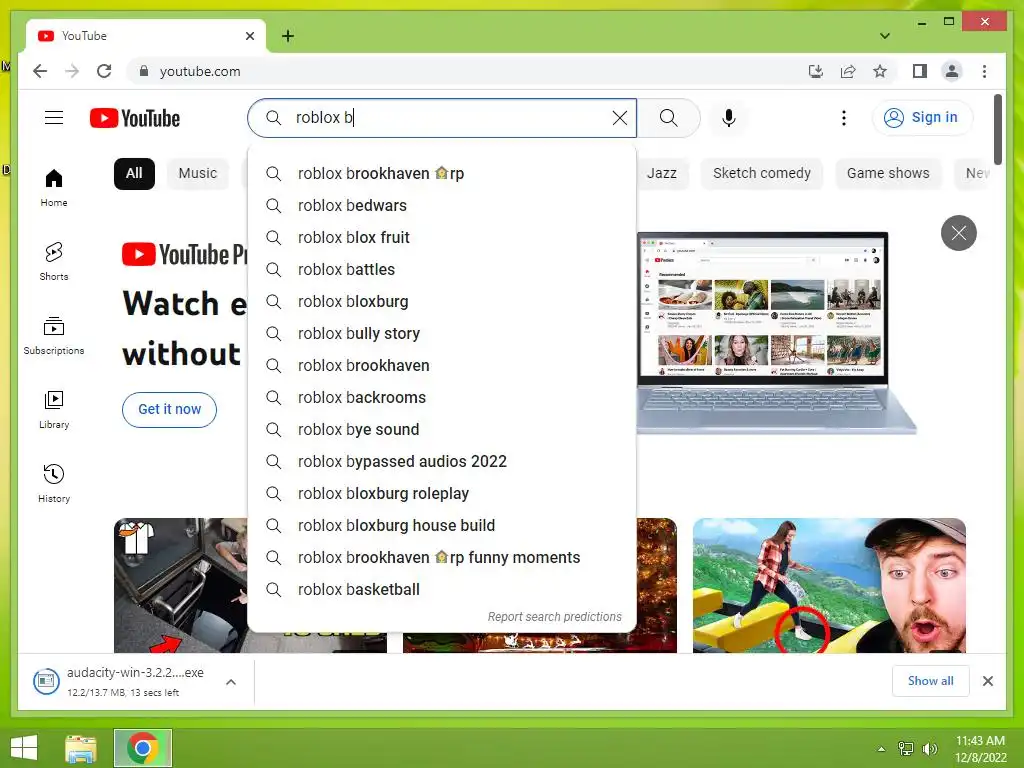
Task: Choose suggestion roblox bloxburg house build
Action: 442,526
